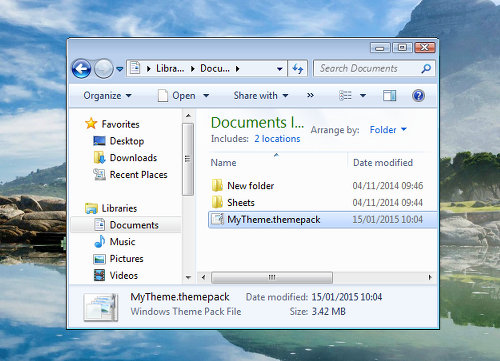Select the Docu... breadcrumb segment
This screenshot has height=361, width=500.
pyautogui.click(x=215, y=68)
